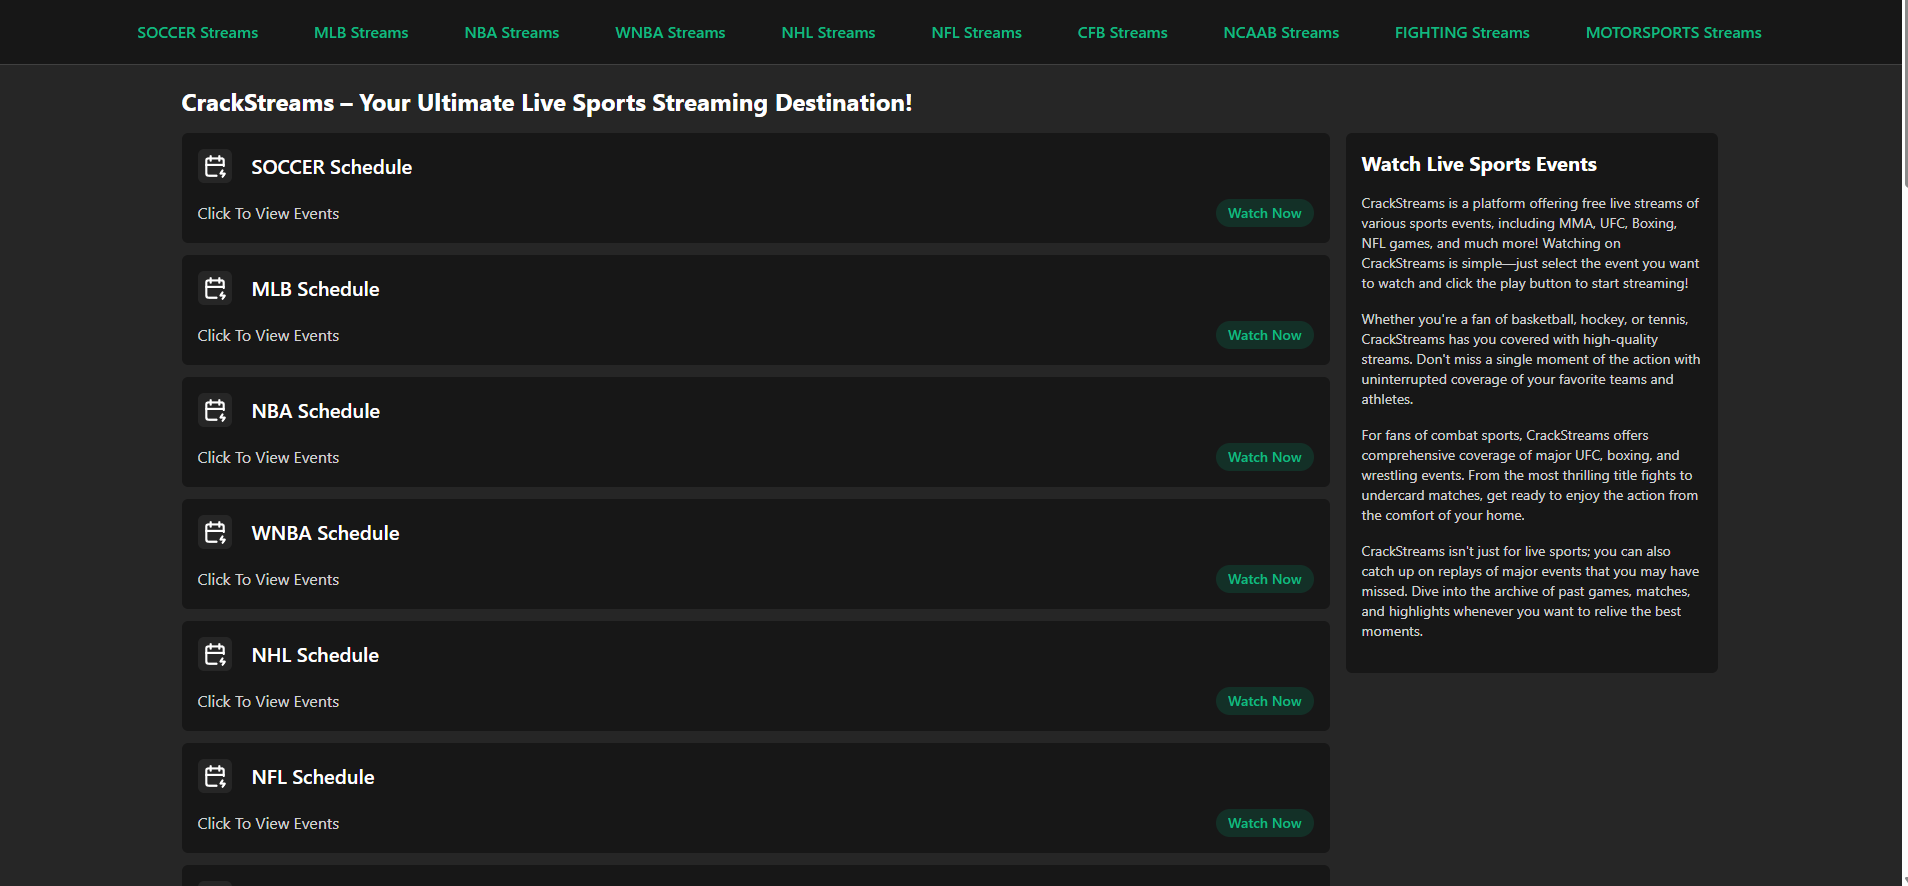Open CFB Streams in the top bar
Viewport: 1908px width, 886px height.
[1123, 33]
